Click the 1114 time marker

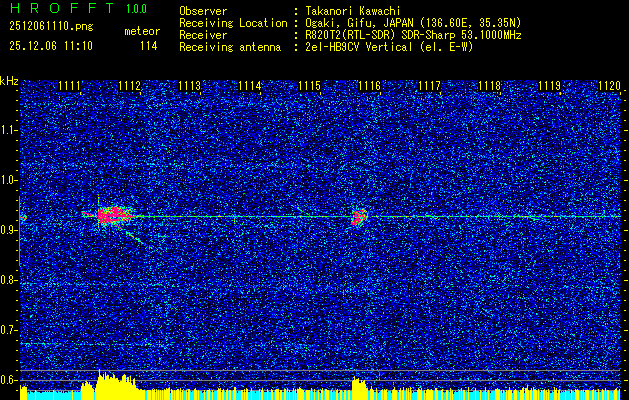click(250, 86)
